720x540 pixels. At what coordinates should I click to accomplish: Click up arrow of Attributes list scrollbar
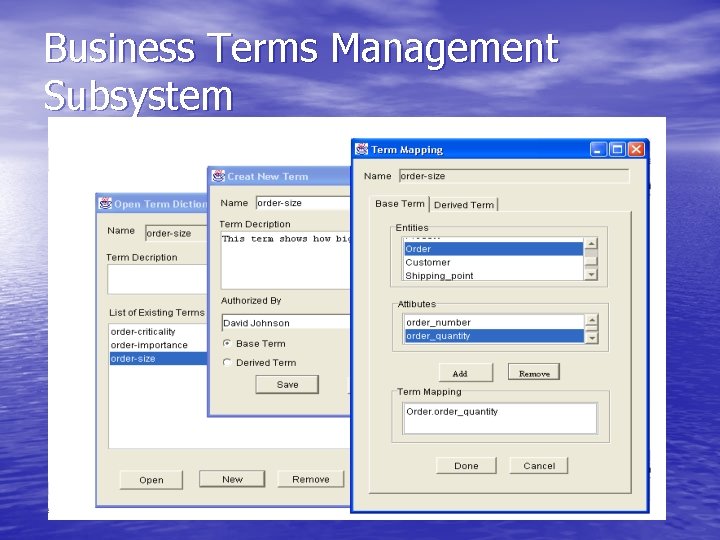[591, 320]
